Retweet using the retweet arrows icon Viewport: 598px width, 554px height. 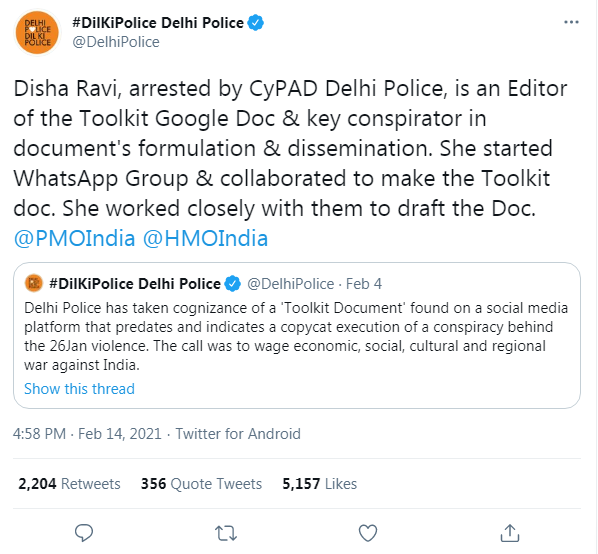[x=226, y=533]
